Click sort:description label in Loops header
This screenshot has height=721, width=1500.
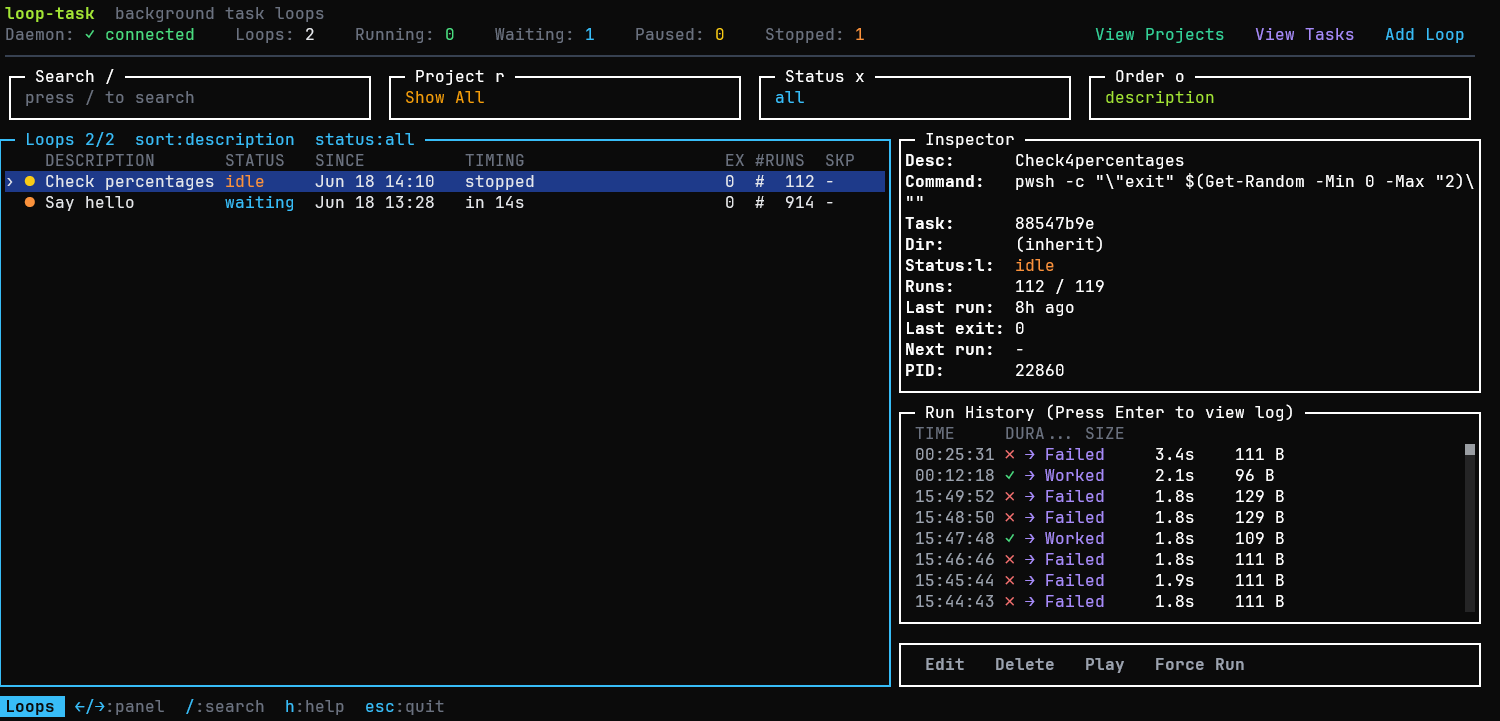click(x=215, y=139)
